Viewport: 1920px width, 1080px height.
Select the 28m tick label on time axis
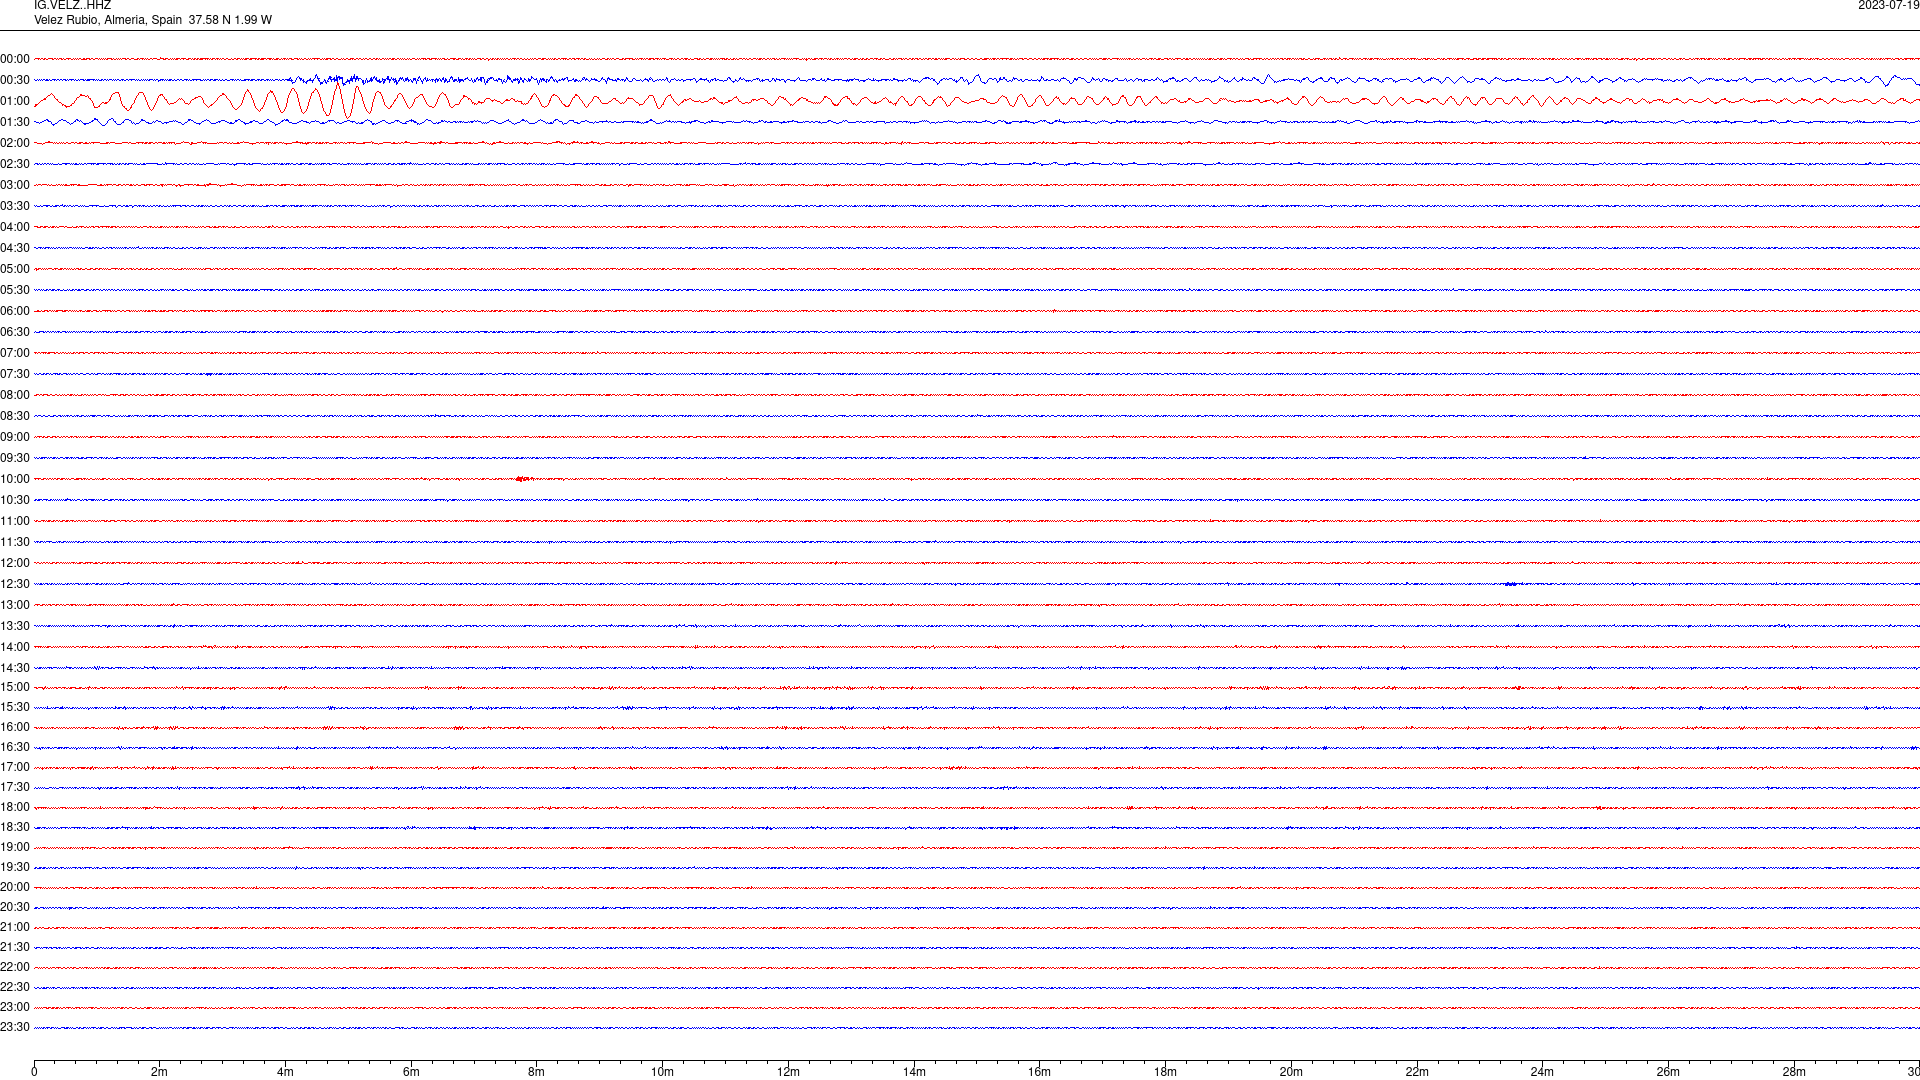click(1794, 1072)
